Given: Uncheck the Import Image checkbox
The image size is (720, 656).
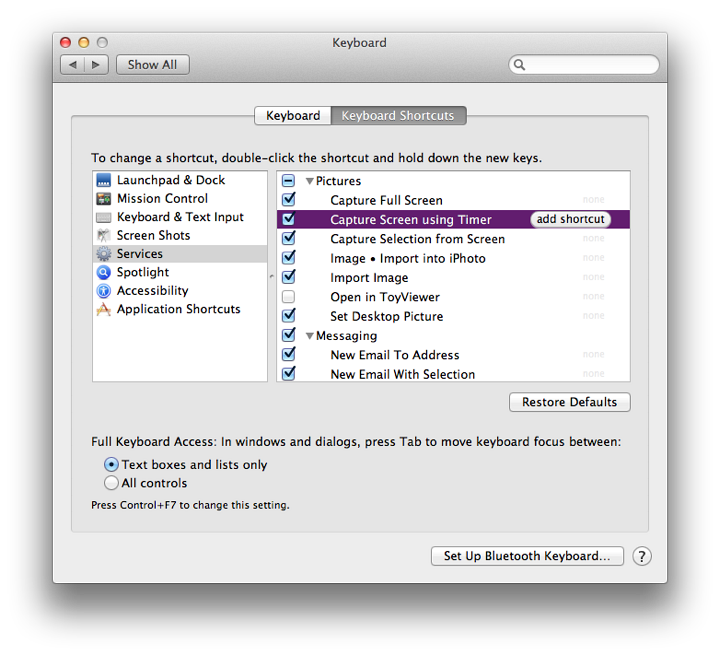Looking at the screenshot, I should tap(288, 277).
